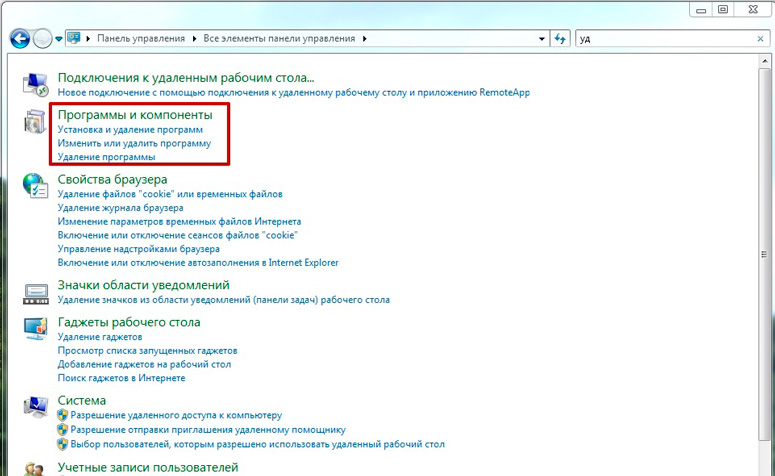
Task: Click the Учетные записи пользователей icon
Action: 36,469
